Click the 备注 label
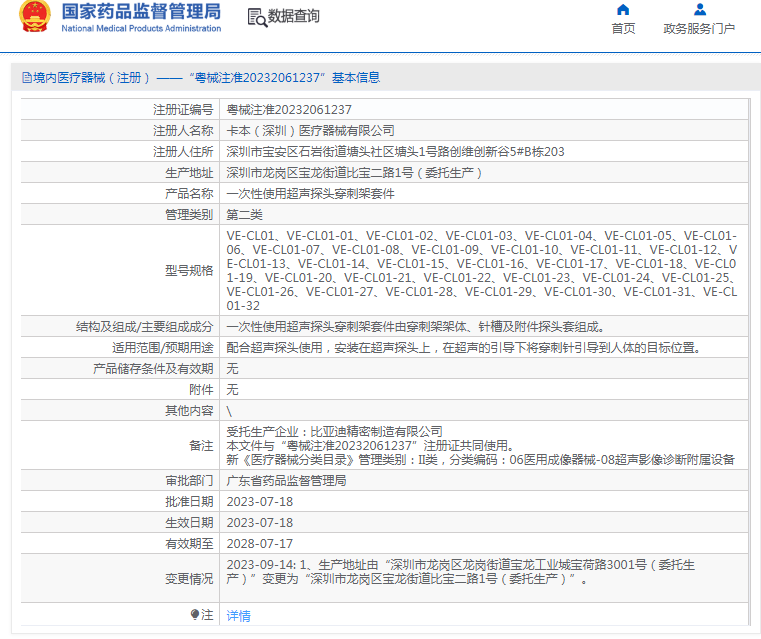 click(201, 445)
